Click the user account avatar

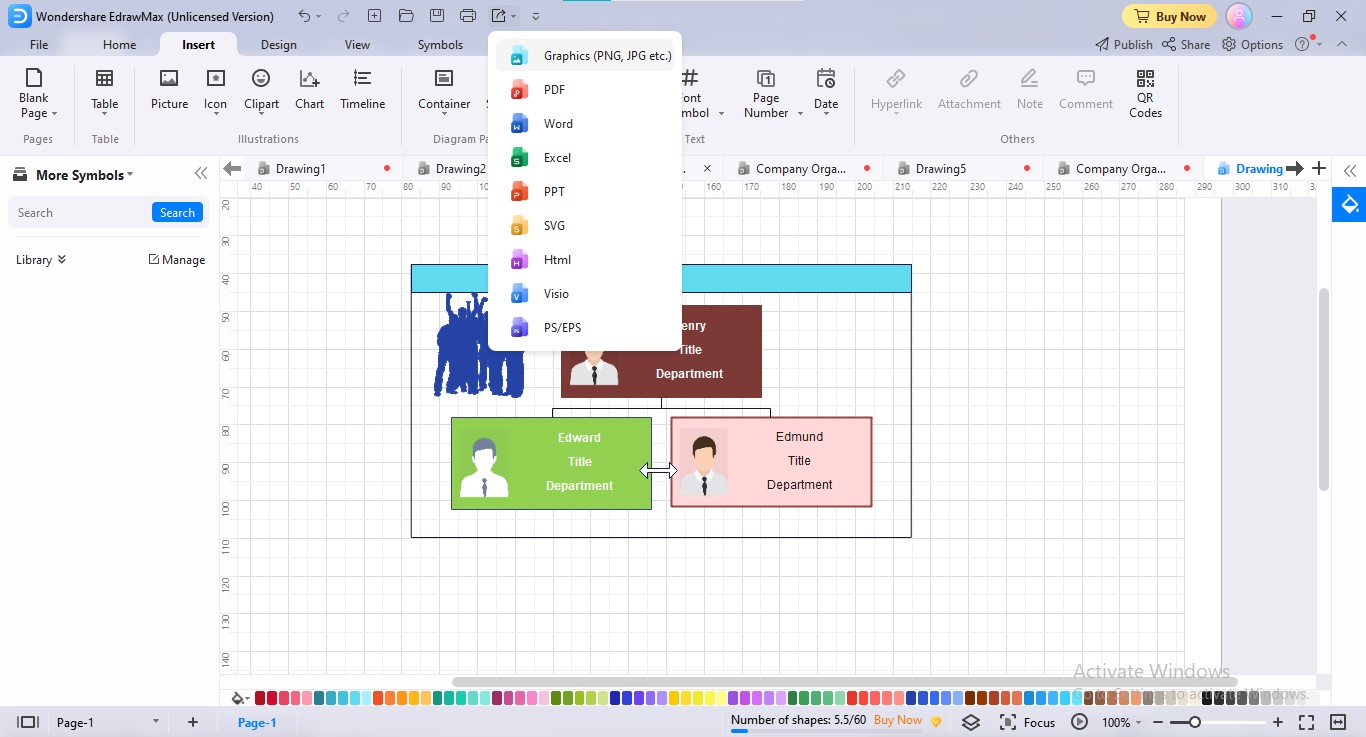(1239, 16)
